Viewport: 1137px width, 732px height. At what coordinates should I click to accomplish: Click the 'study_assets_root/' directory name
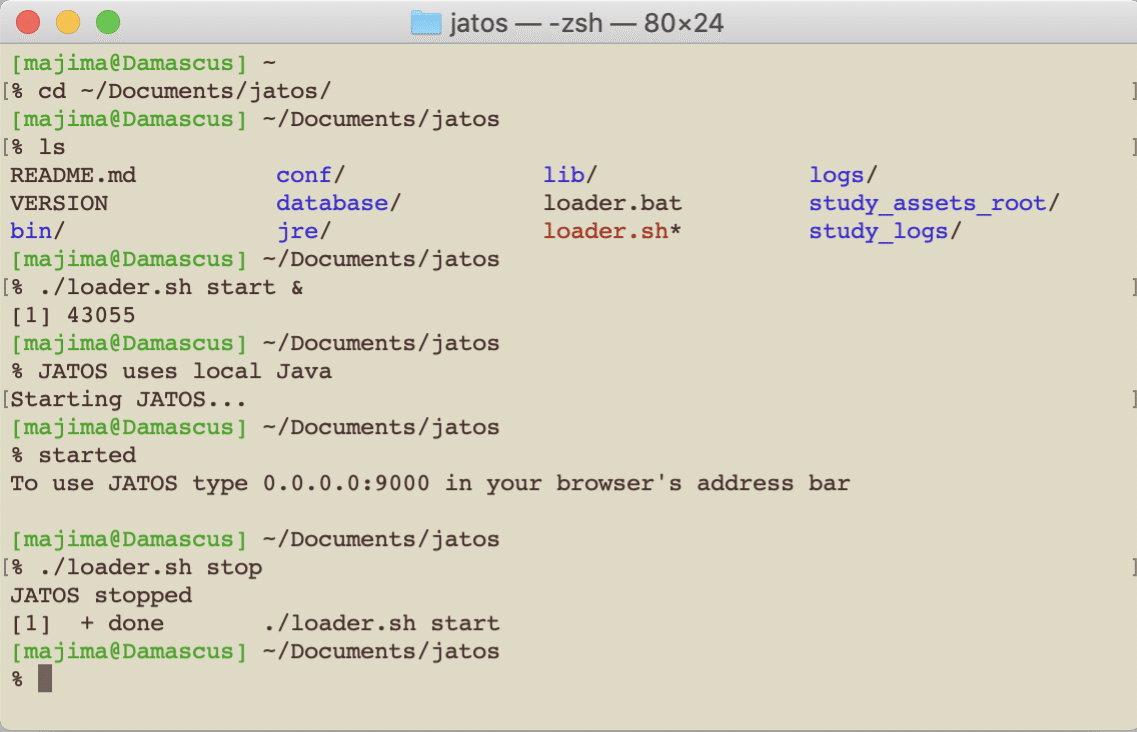[x=935, y=204]
